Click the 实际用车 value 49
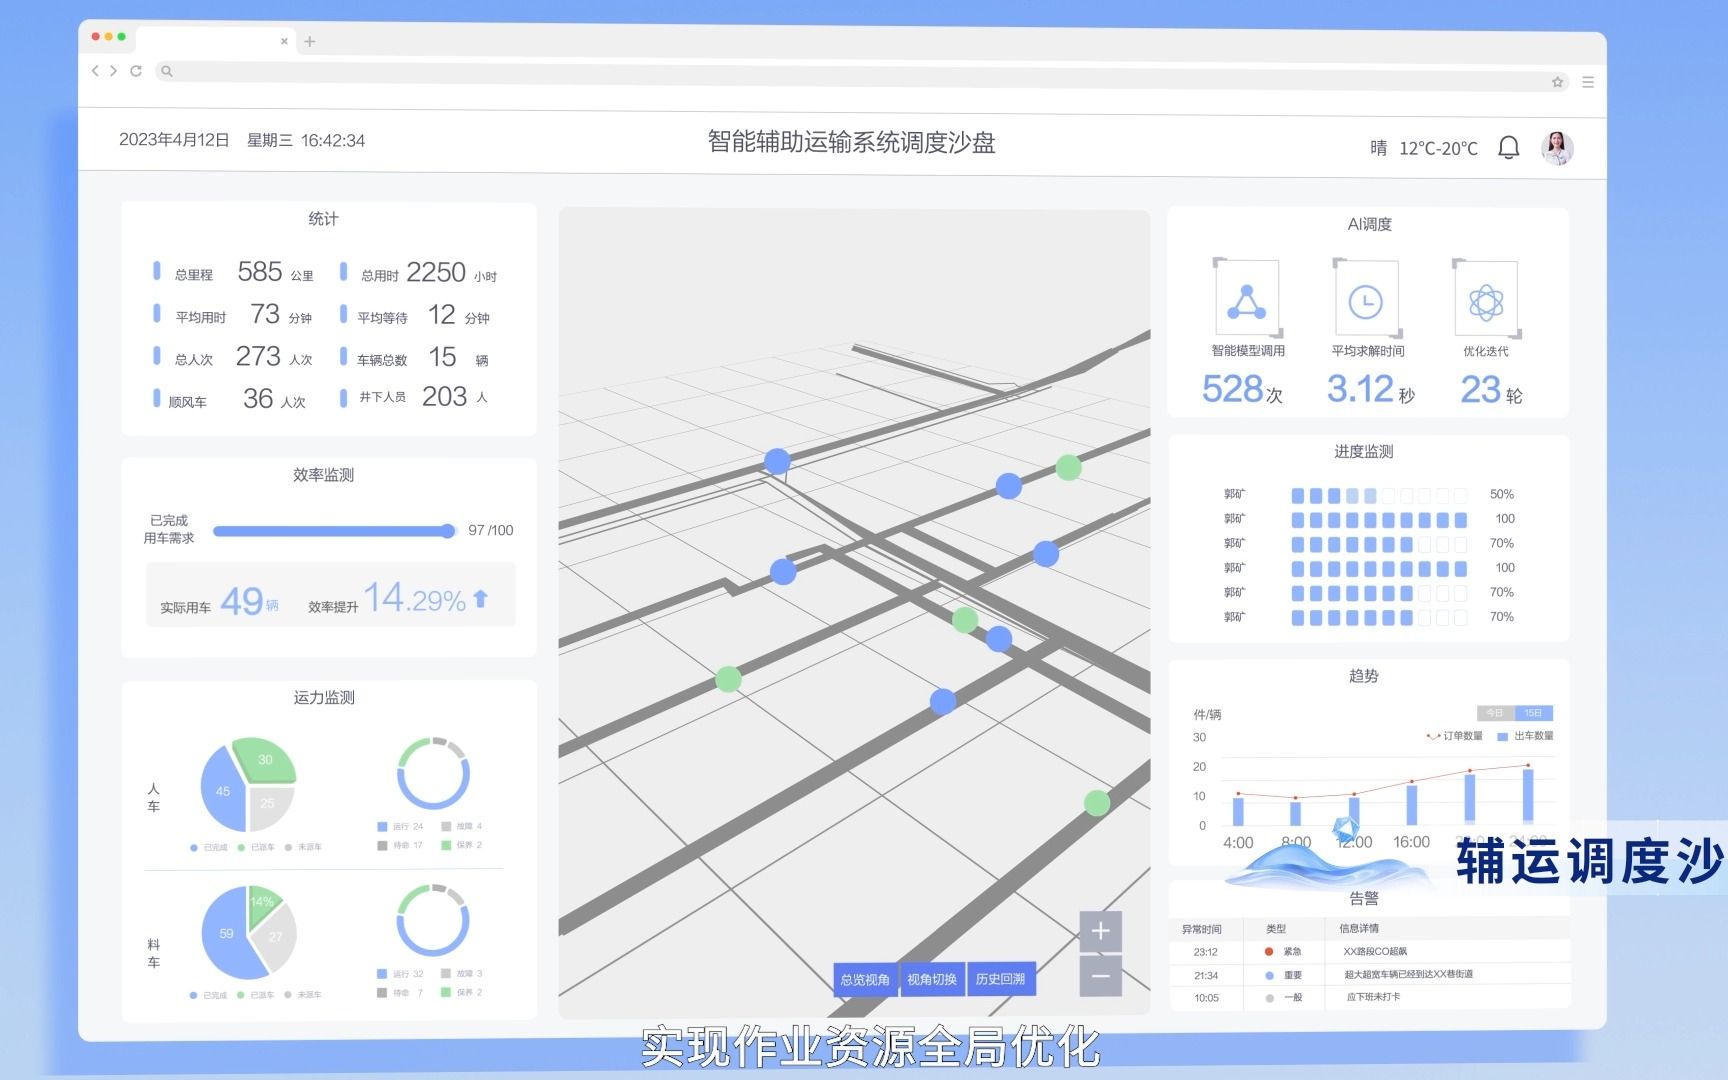The height and width of the screenshot is (1080, 1728). [242, 601]
